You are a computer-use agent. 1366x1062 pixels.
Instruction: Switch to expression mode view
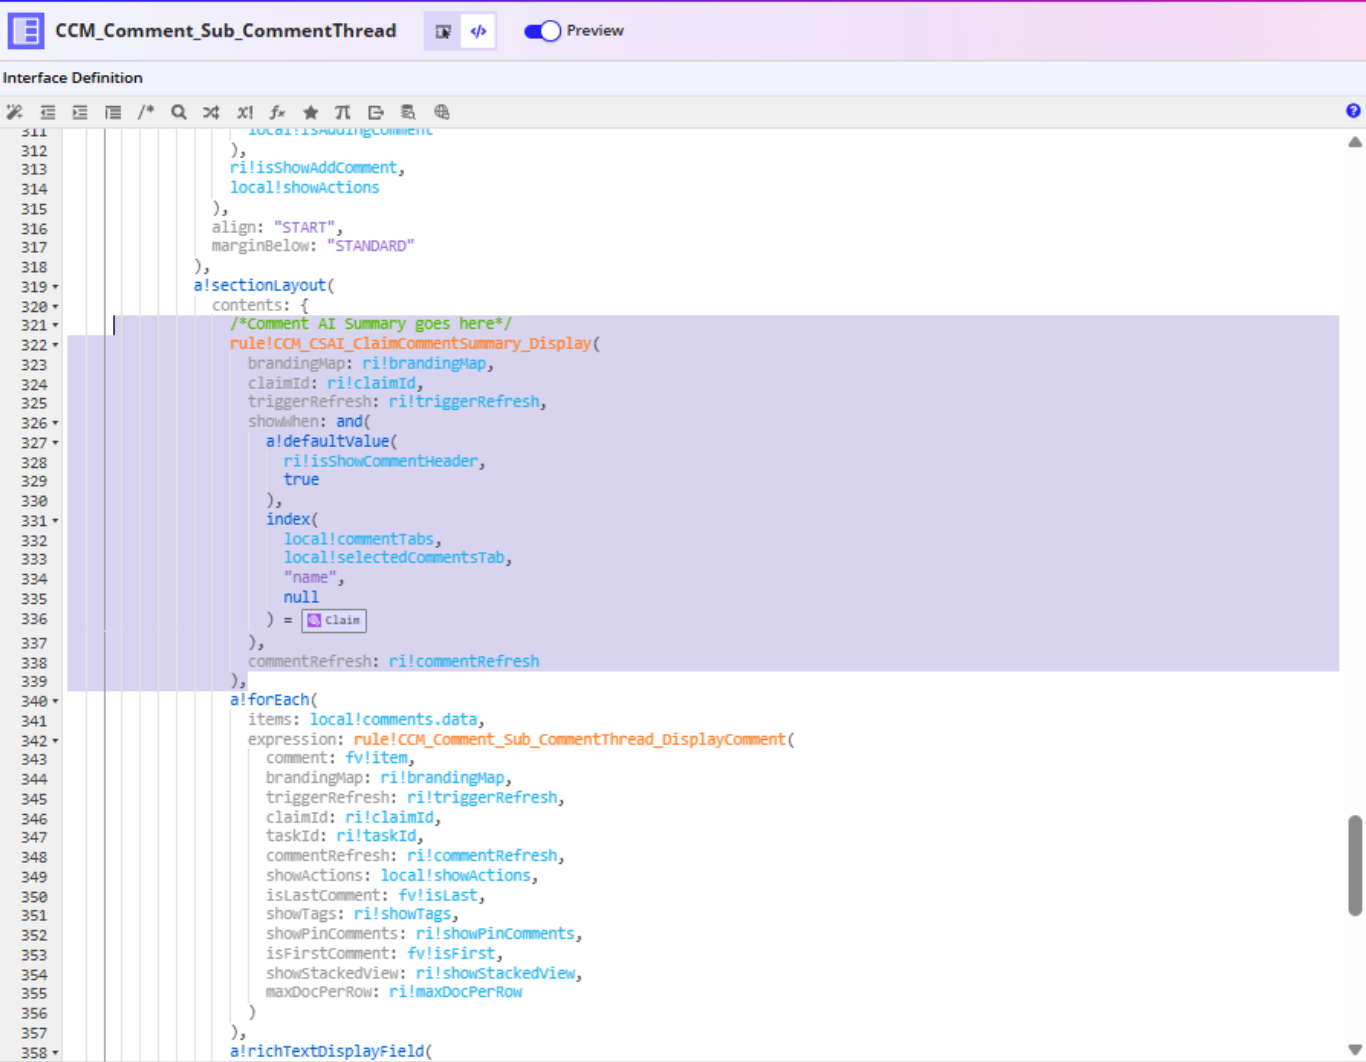(478, 31)
